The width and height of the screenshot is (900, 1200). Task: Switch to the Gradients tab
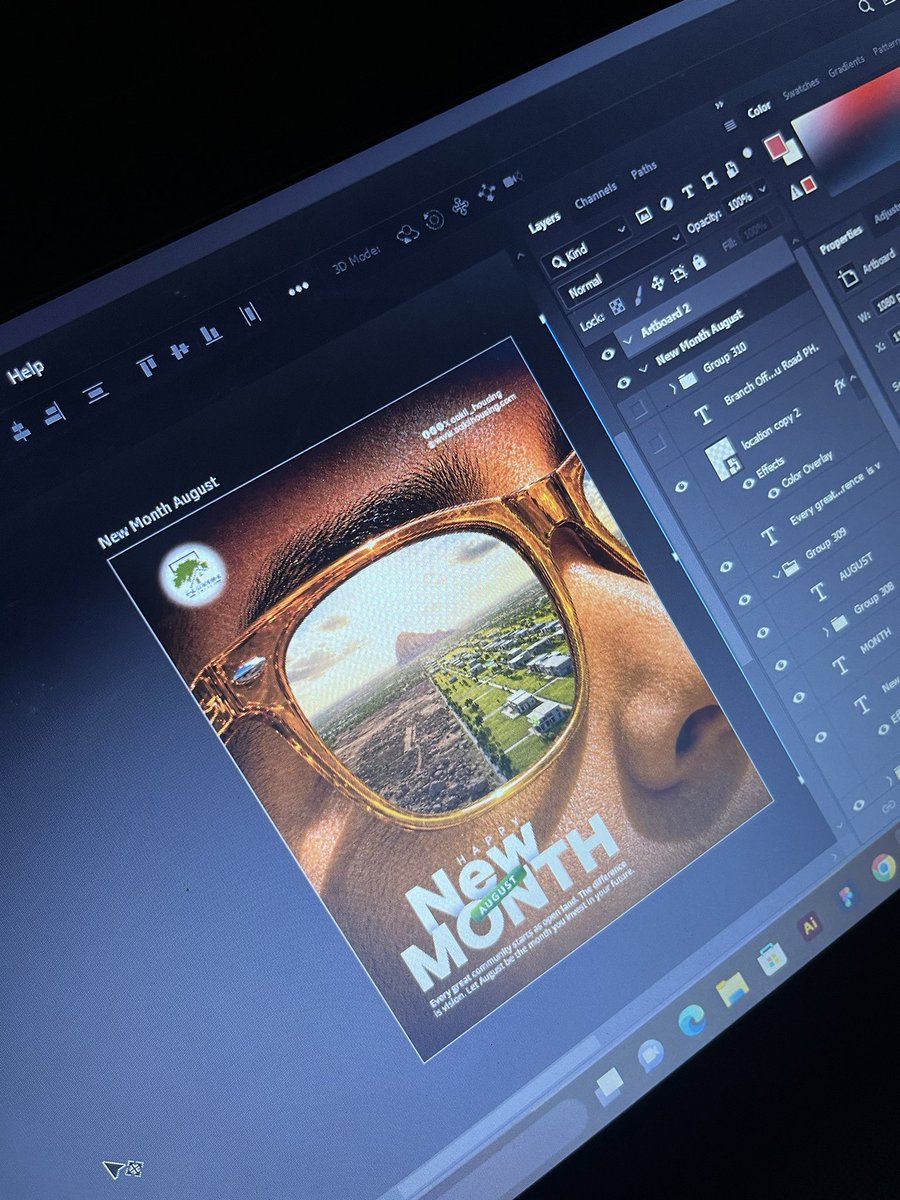click(x=846, y=66)
